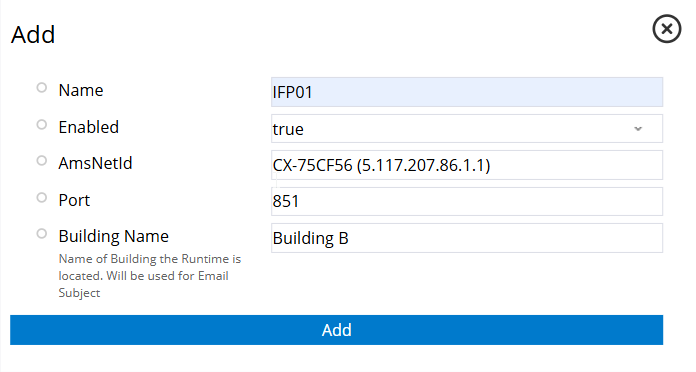Click the Building Name field with Building B
The image size is (696, 372).
pyautogui.click(x=467, y=238)
